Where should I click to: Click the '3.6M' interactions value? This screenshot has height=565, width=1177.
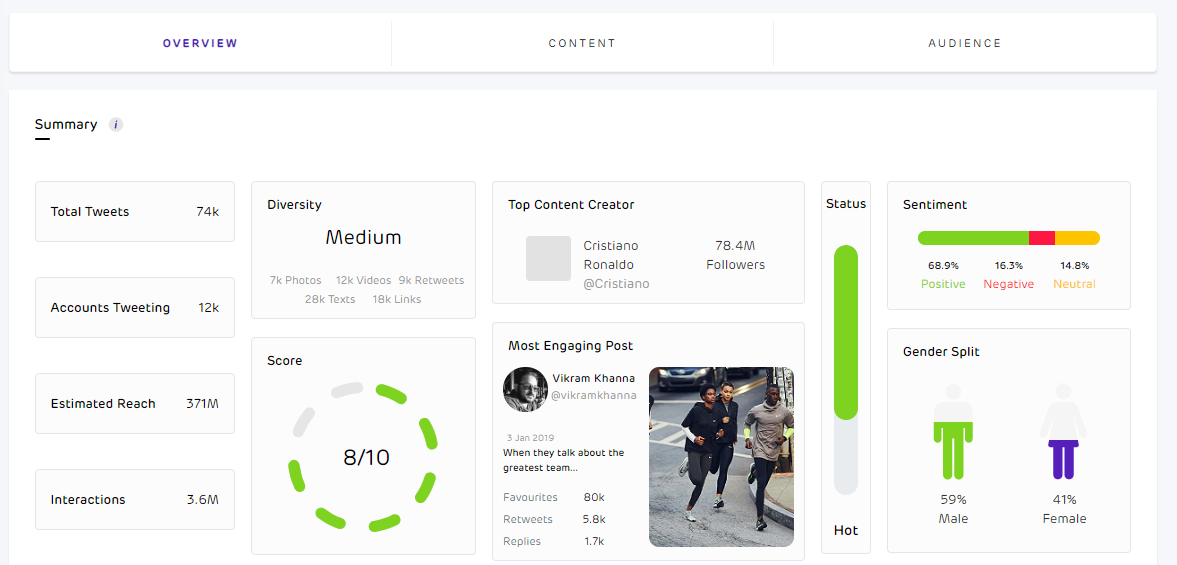click(x=203, y=500)
